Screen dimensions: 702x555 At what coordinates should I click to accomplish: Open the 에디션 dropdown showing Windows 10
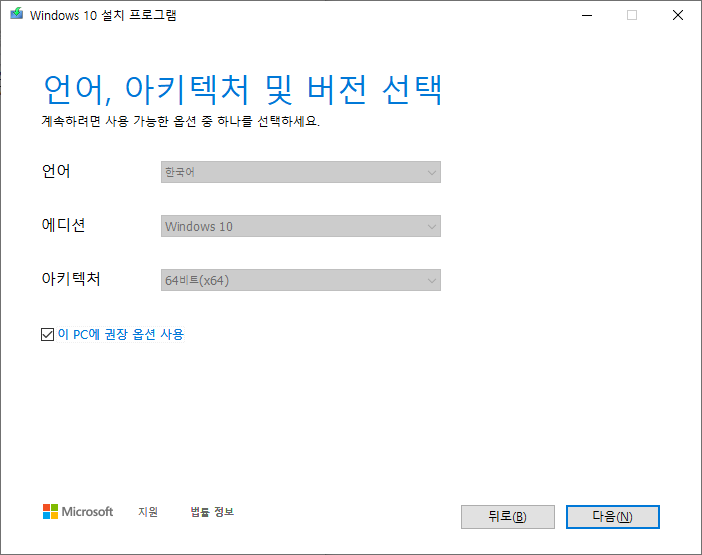click(x=301, y=226)
